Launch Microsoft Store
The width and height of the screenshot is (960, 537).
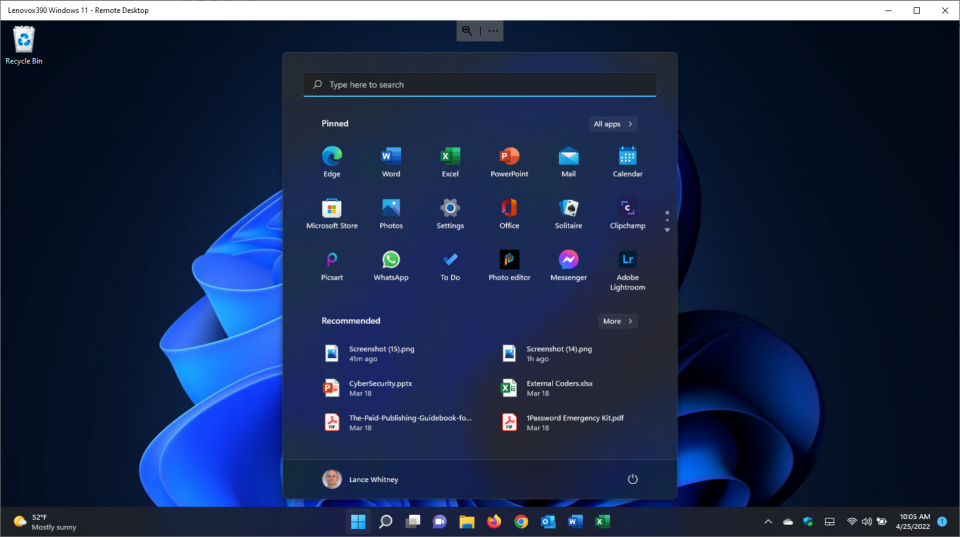click(x=332, y=213)
